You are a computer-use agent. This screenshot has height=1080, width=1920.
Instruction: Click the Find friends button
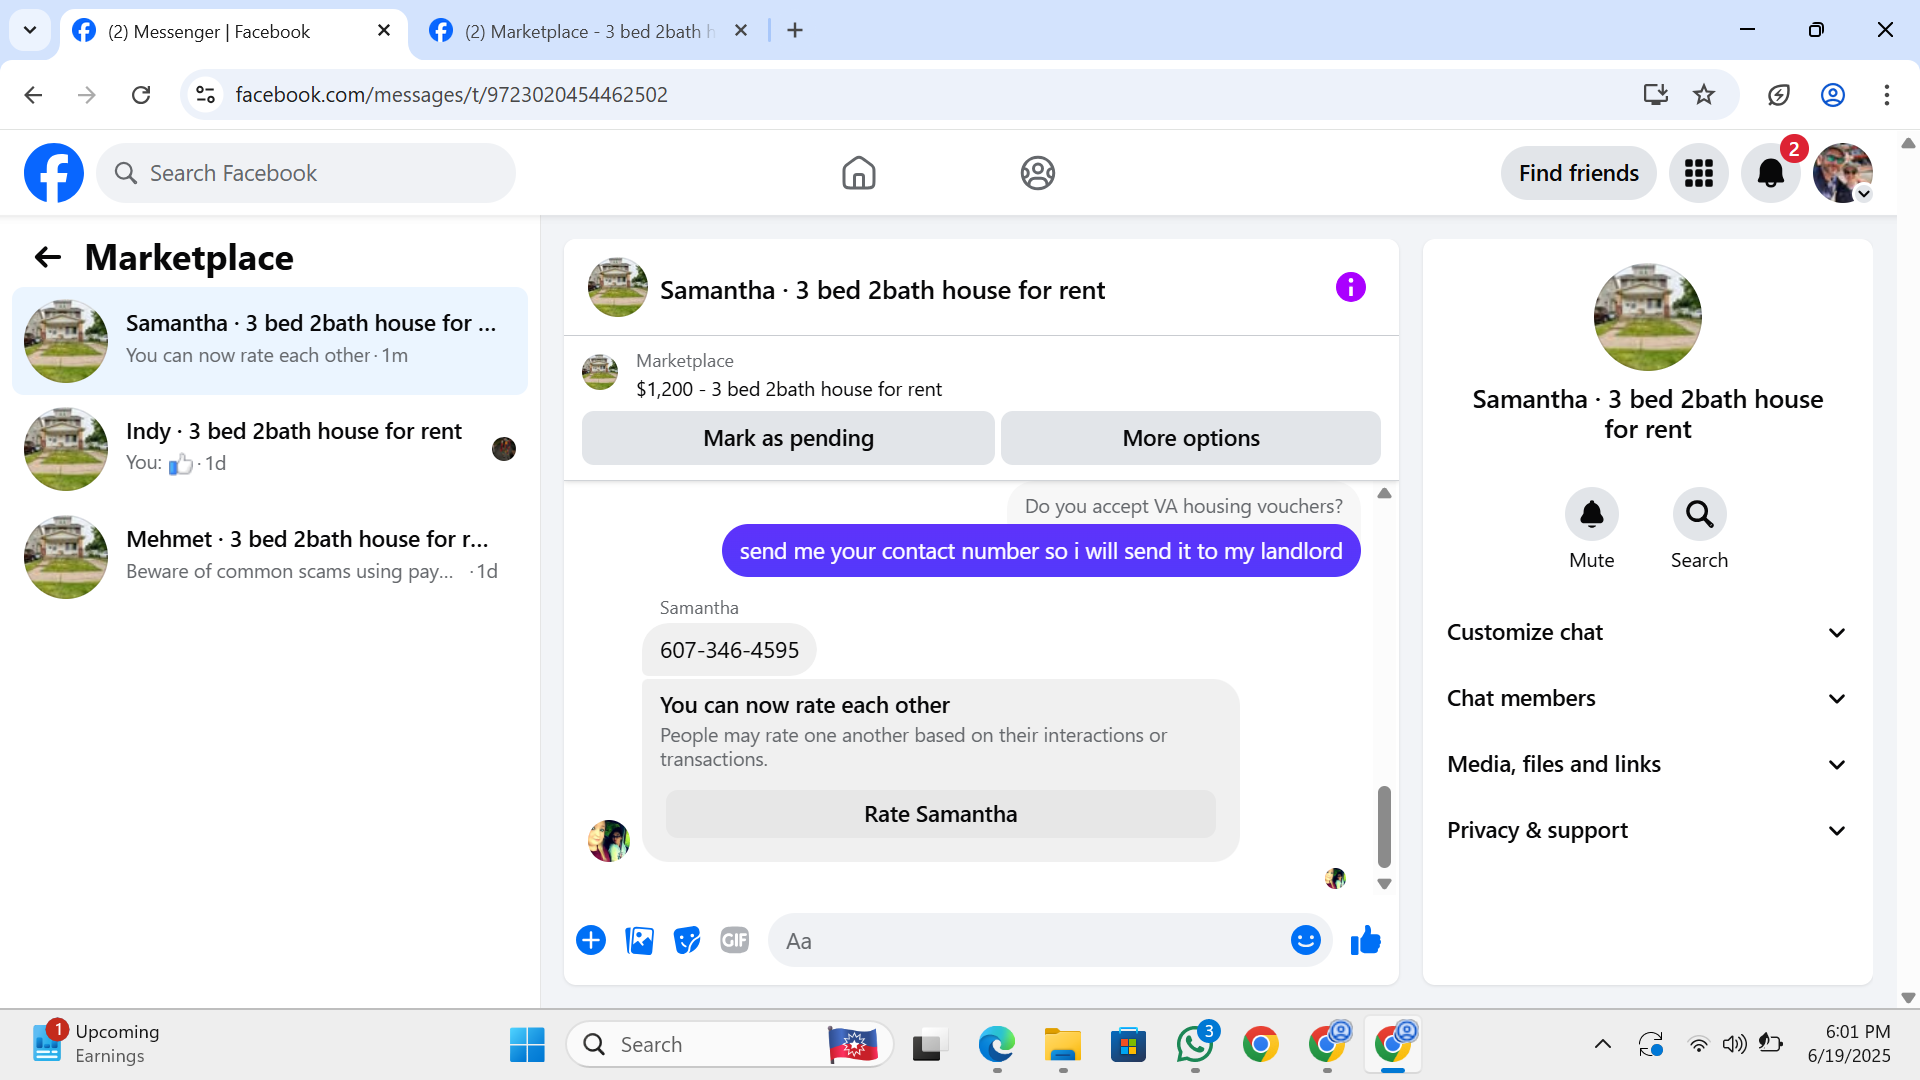click(1579, 173)
